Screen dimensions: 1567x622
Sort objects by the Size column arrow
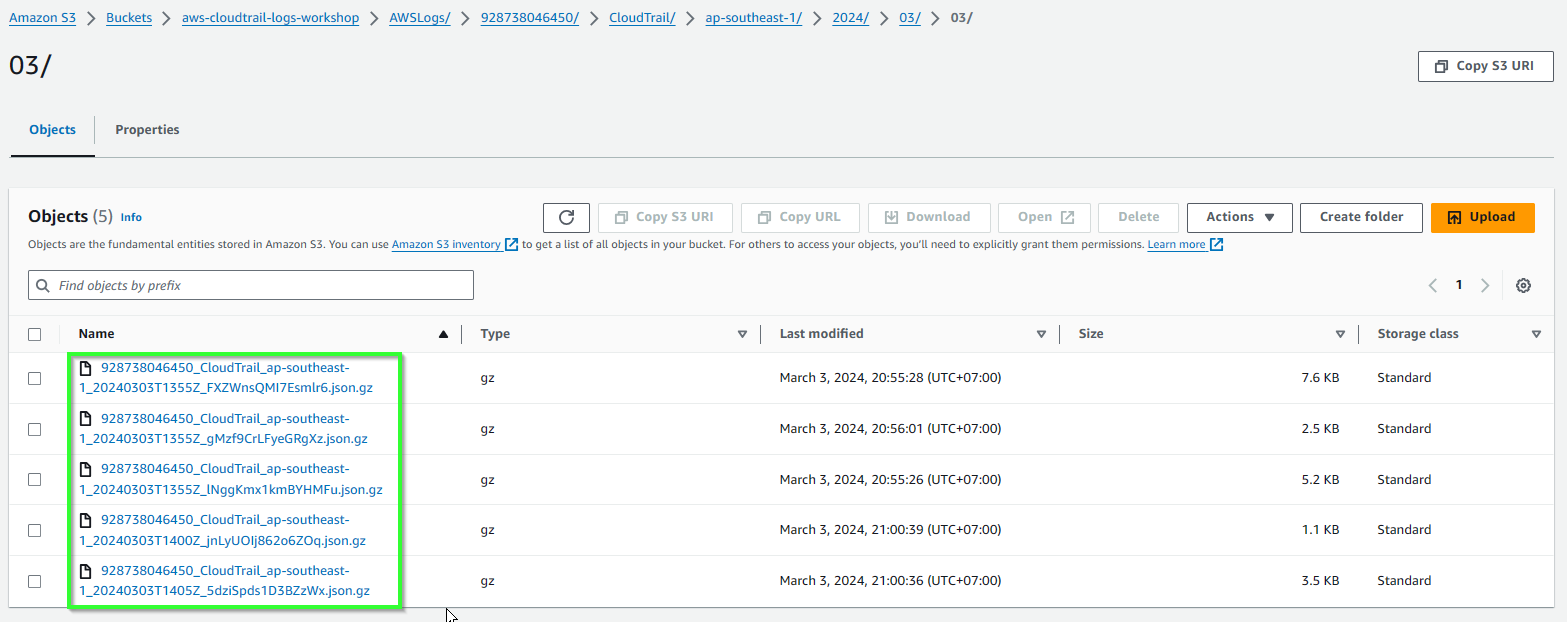click(x=1340, y=334)
